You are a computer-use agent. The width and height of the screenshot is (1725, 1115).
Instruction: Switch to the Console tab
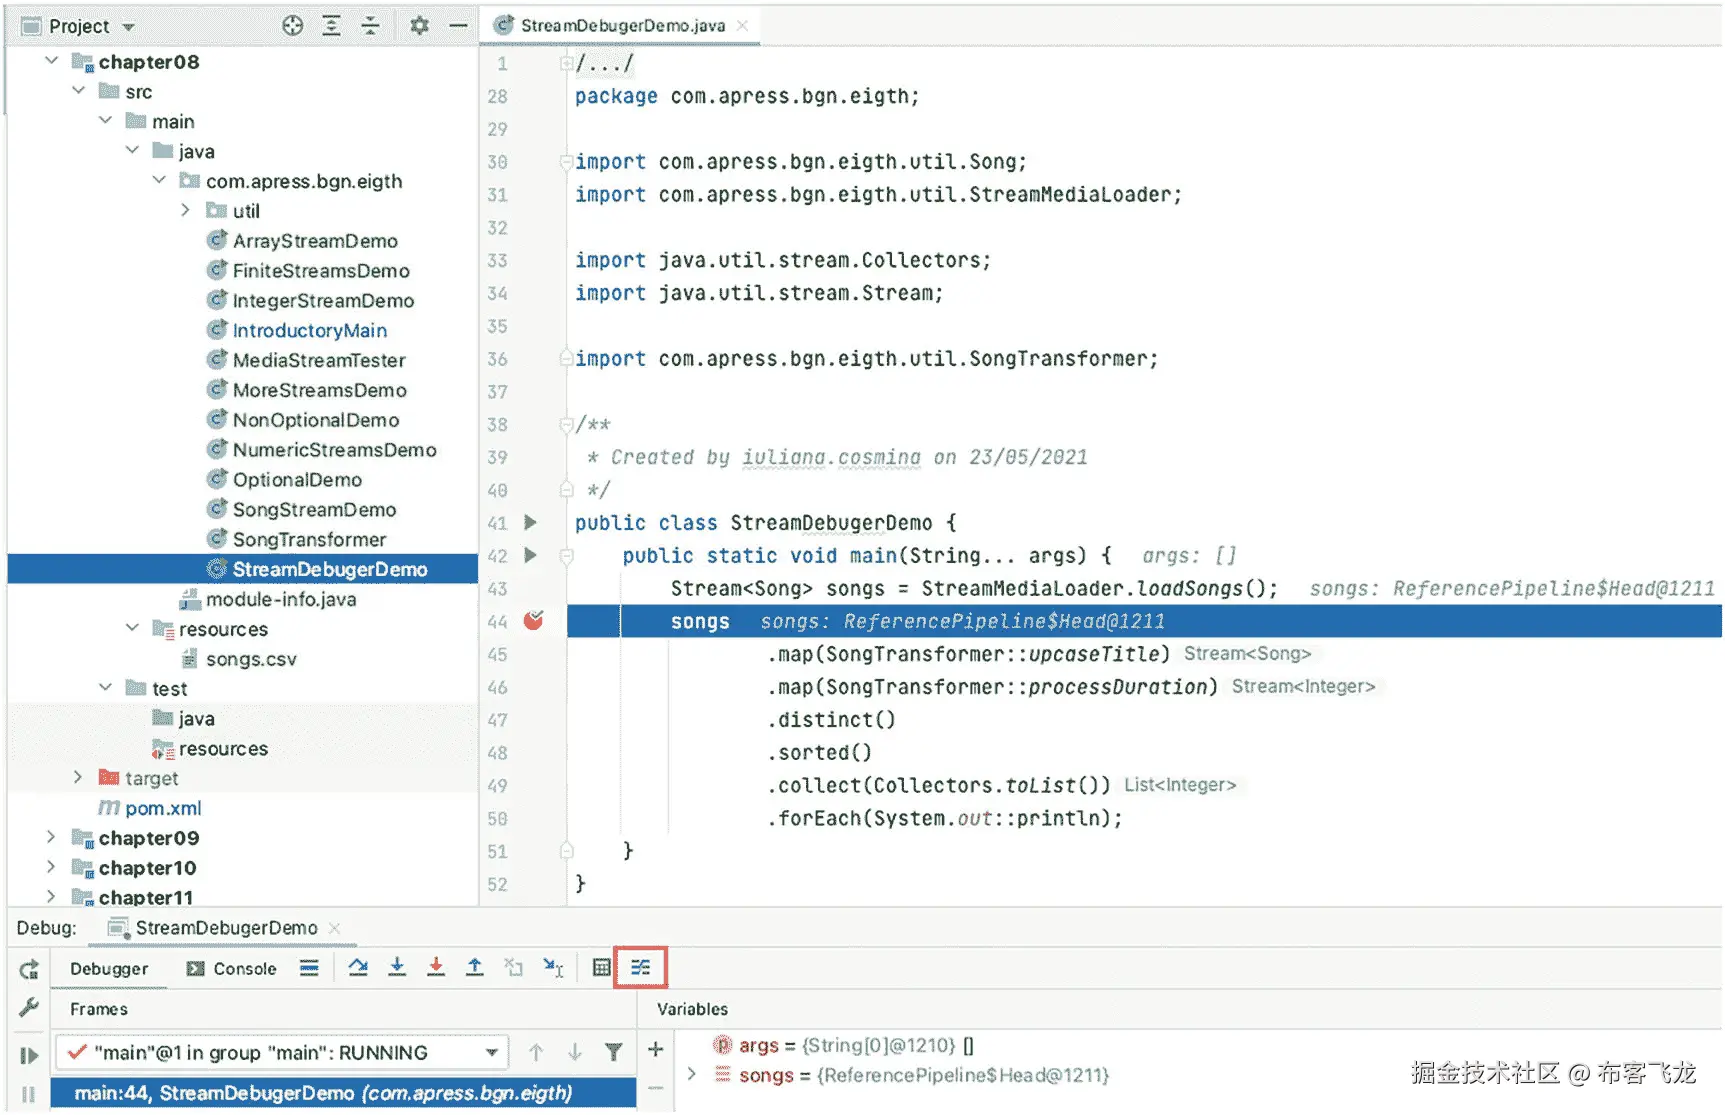click(x=232, y=968)
